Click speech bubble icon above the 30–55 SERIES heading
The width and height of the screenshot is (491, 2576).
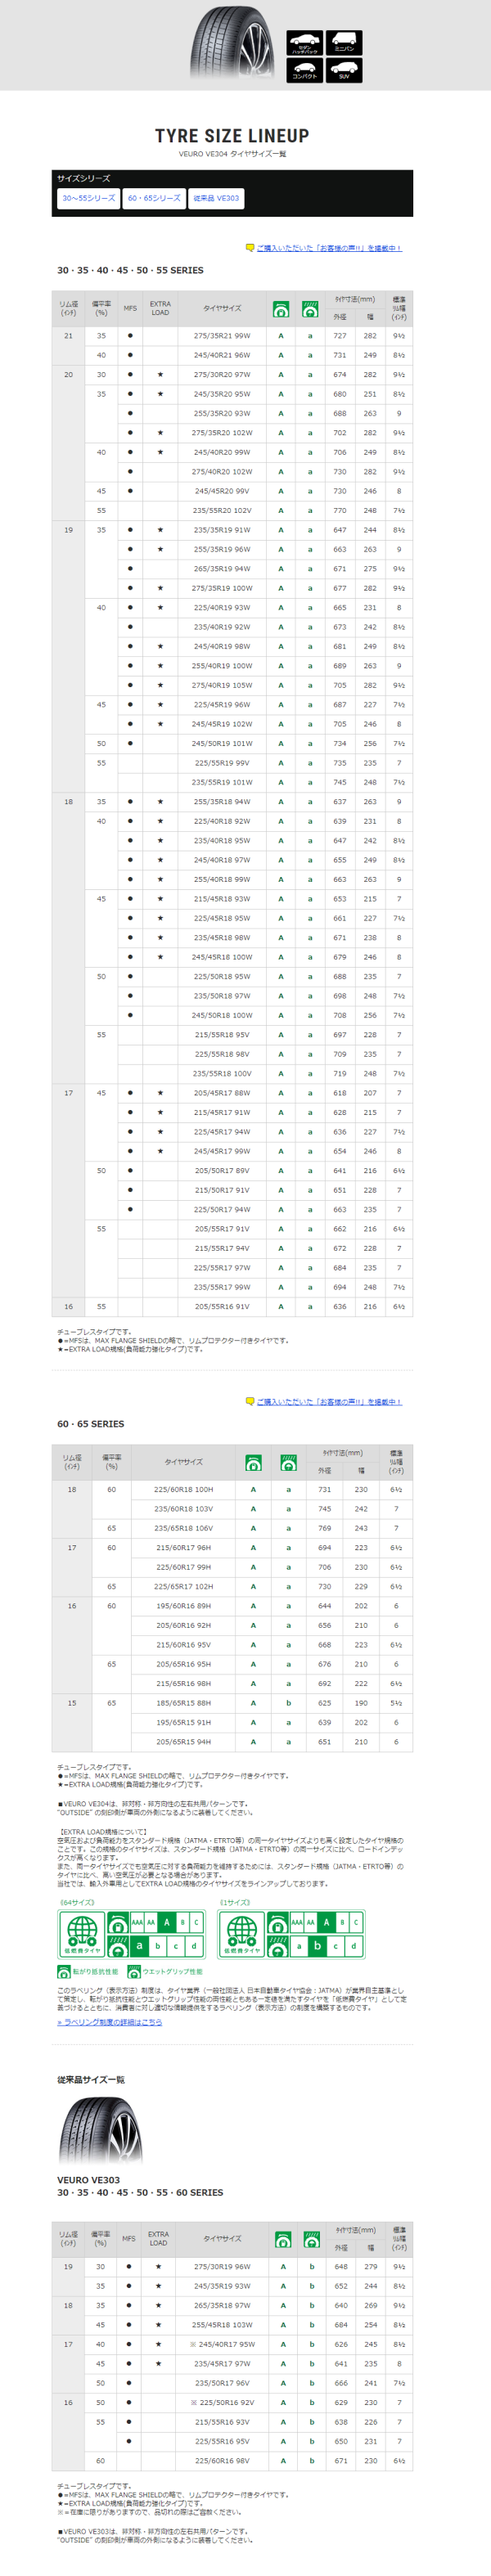(250, 247)
